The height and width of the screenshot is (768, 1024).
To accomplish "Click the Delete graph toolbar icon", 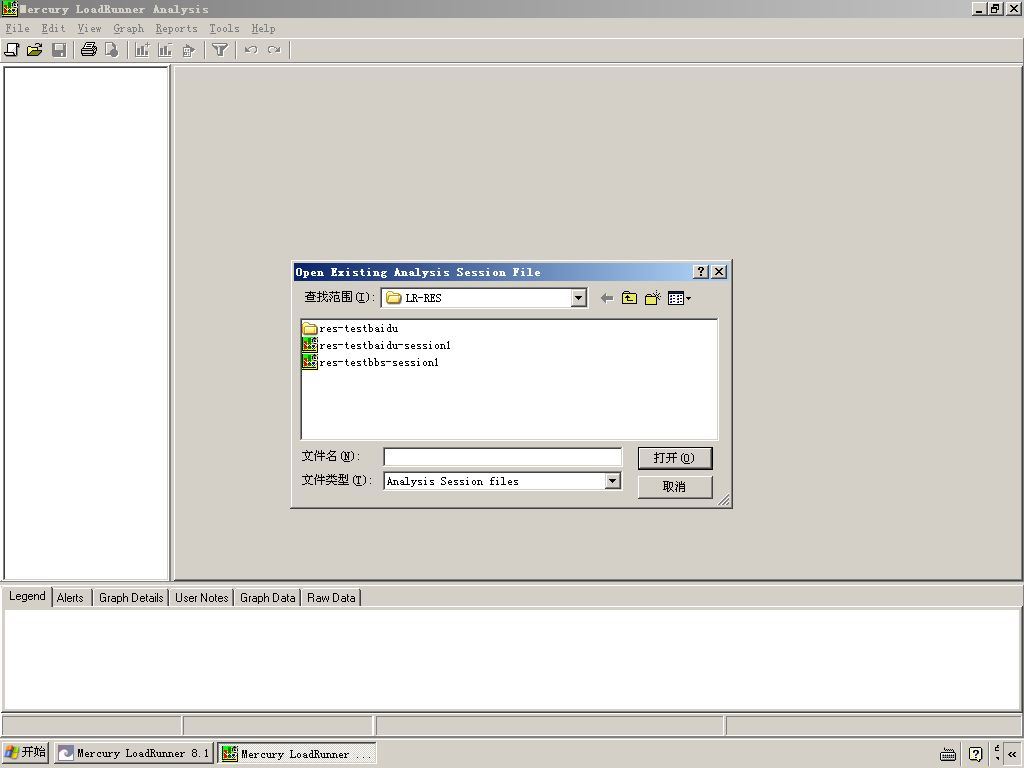I will [x=165, y=50].
